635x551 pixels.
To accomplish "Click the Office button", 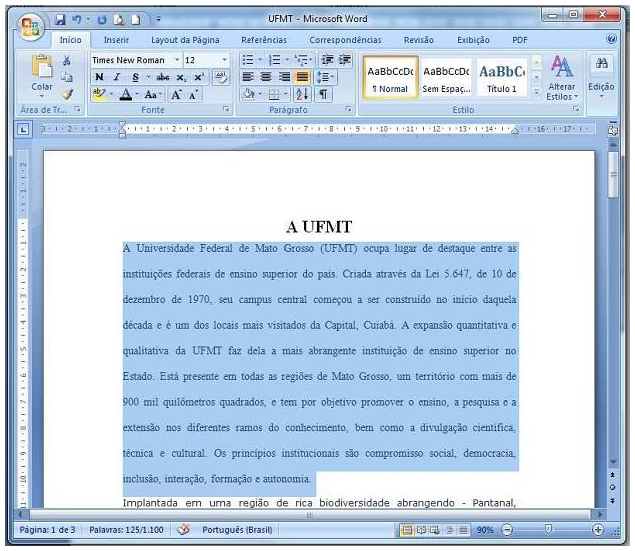I will pyautogui.click(x=30, y=27).
